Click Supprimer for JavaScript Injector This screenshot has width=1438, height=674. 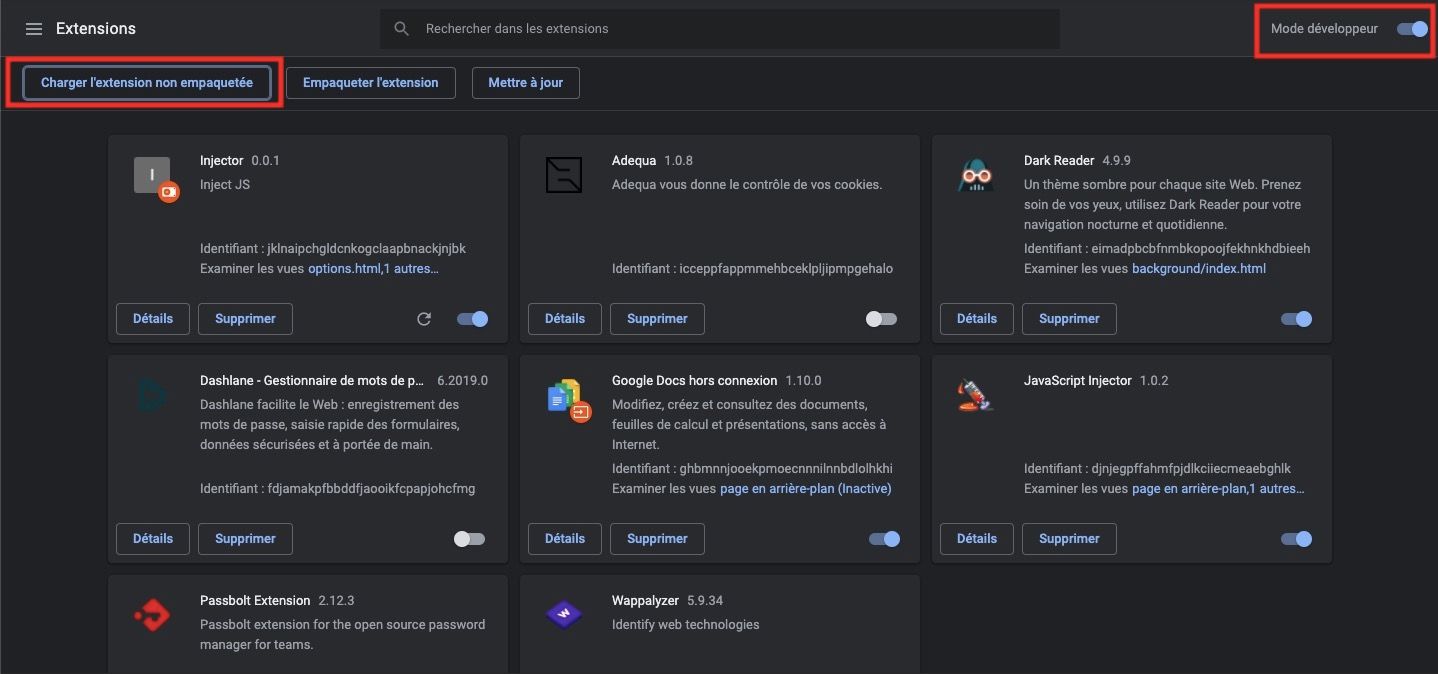[x=1069, y=539]
